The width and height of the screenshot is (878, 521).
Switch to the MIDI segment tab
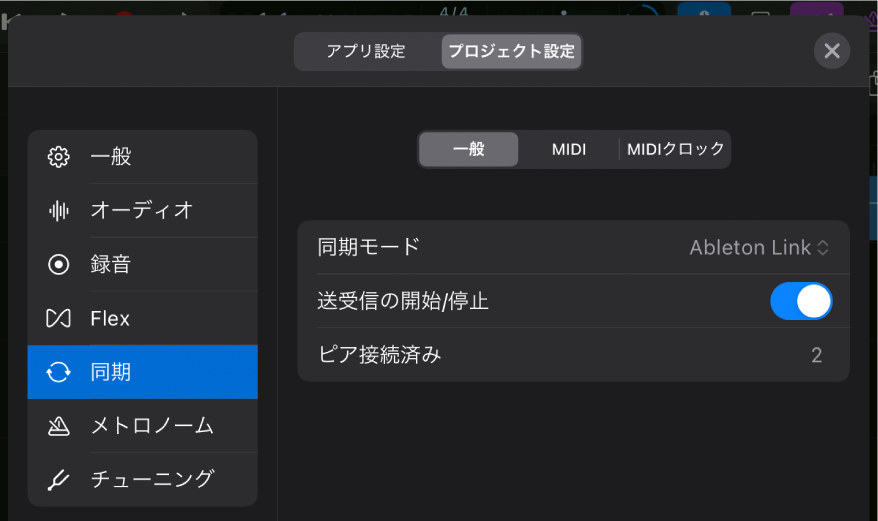(x=569, y=149)
